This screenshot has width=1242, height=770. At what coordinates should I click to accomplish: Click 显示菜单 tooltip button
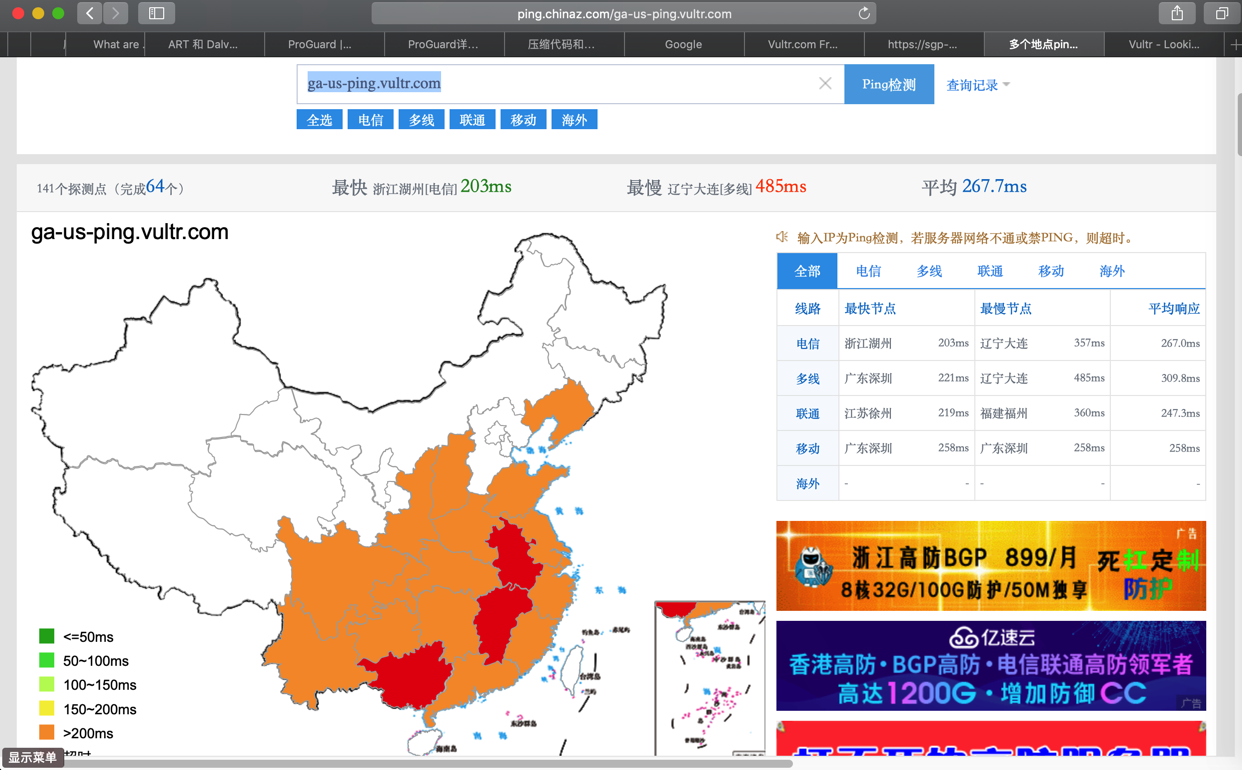click(32, 758)
